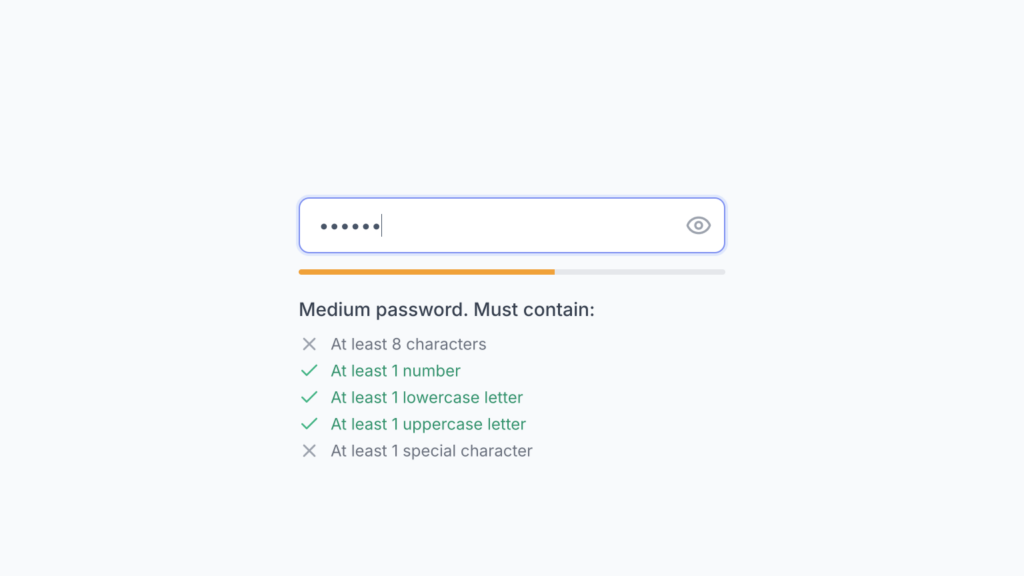
Task: Click the unmet requirement cross icon at checklist top
Action: coord(310,344)
